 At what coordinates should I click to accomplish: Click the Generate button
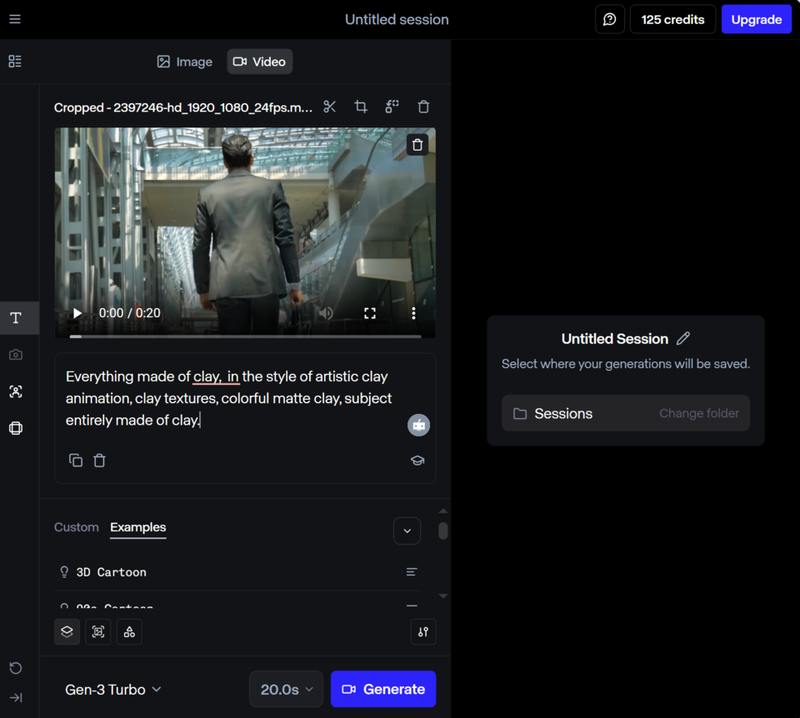pos(383,689)
